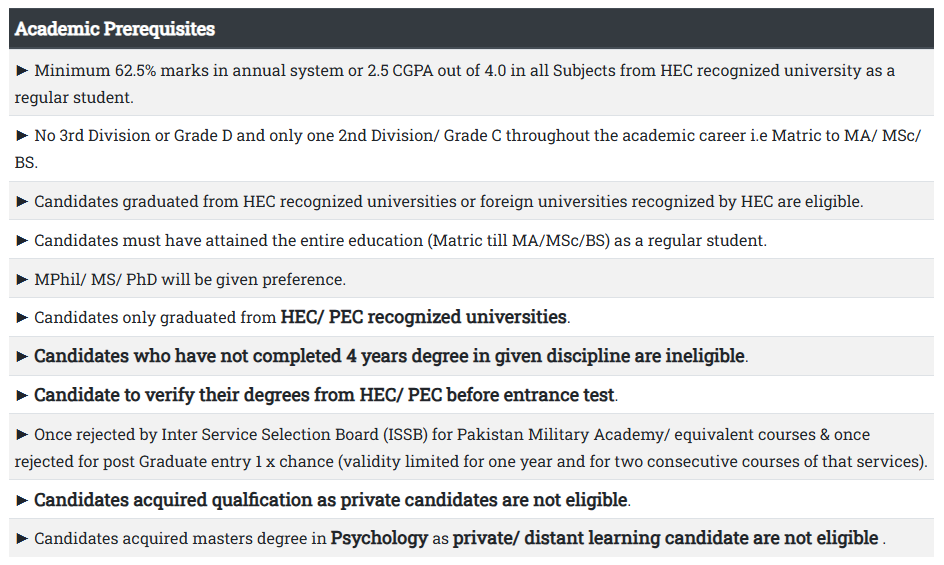Click arrow bullet before Candidate to verify degrees

[23, 395]
